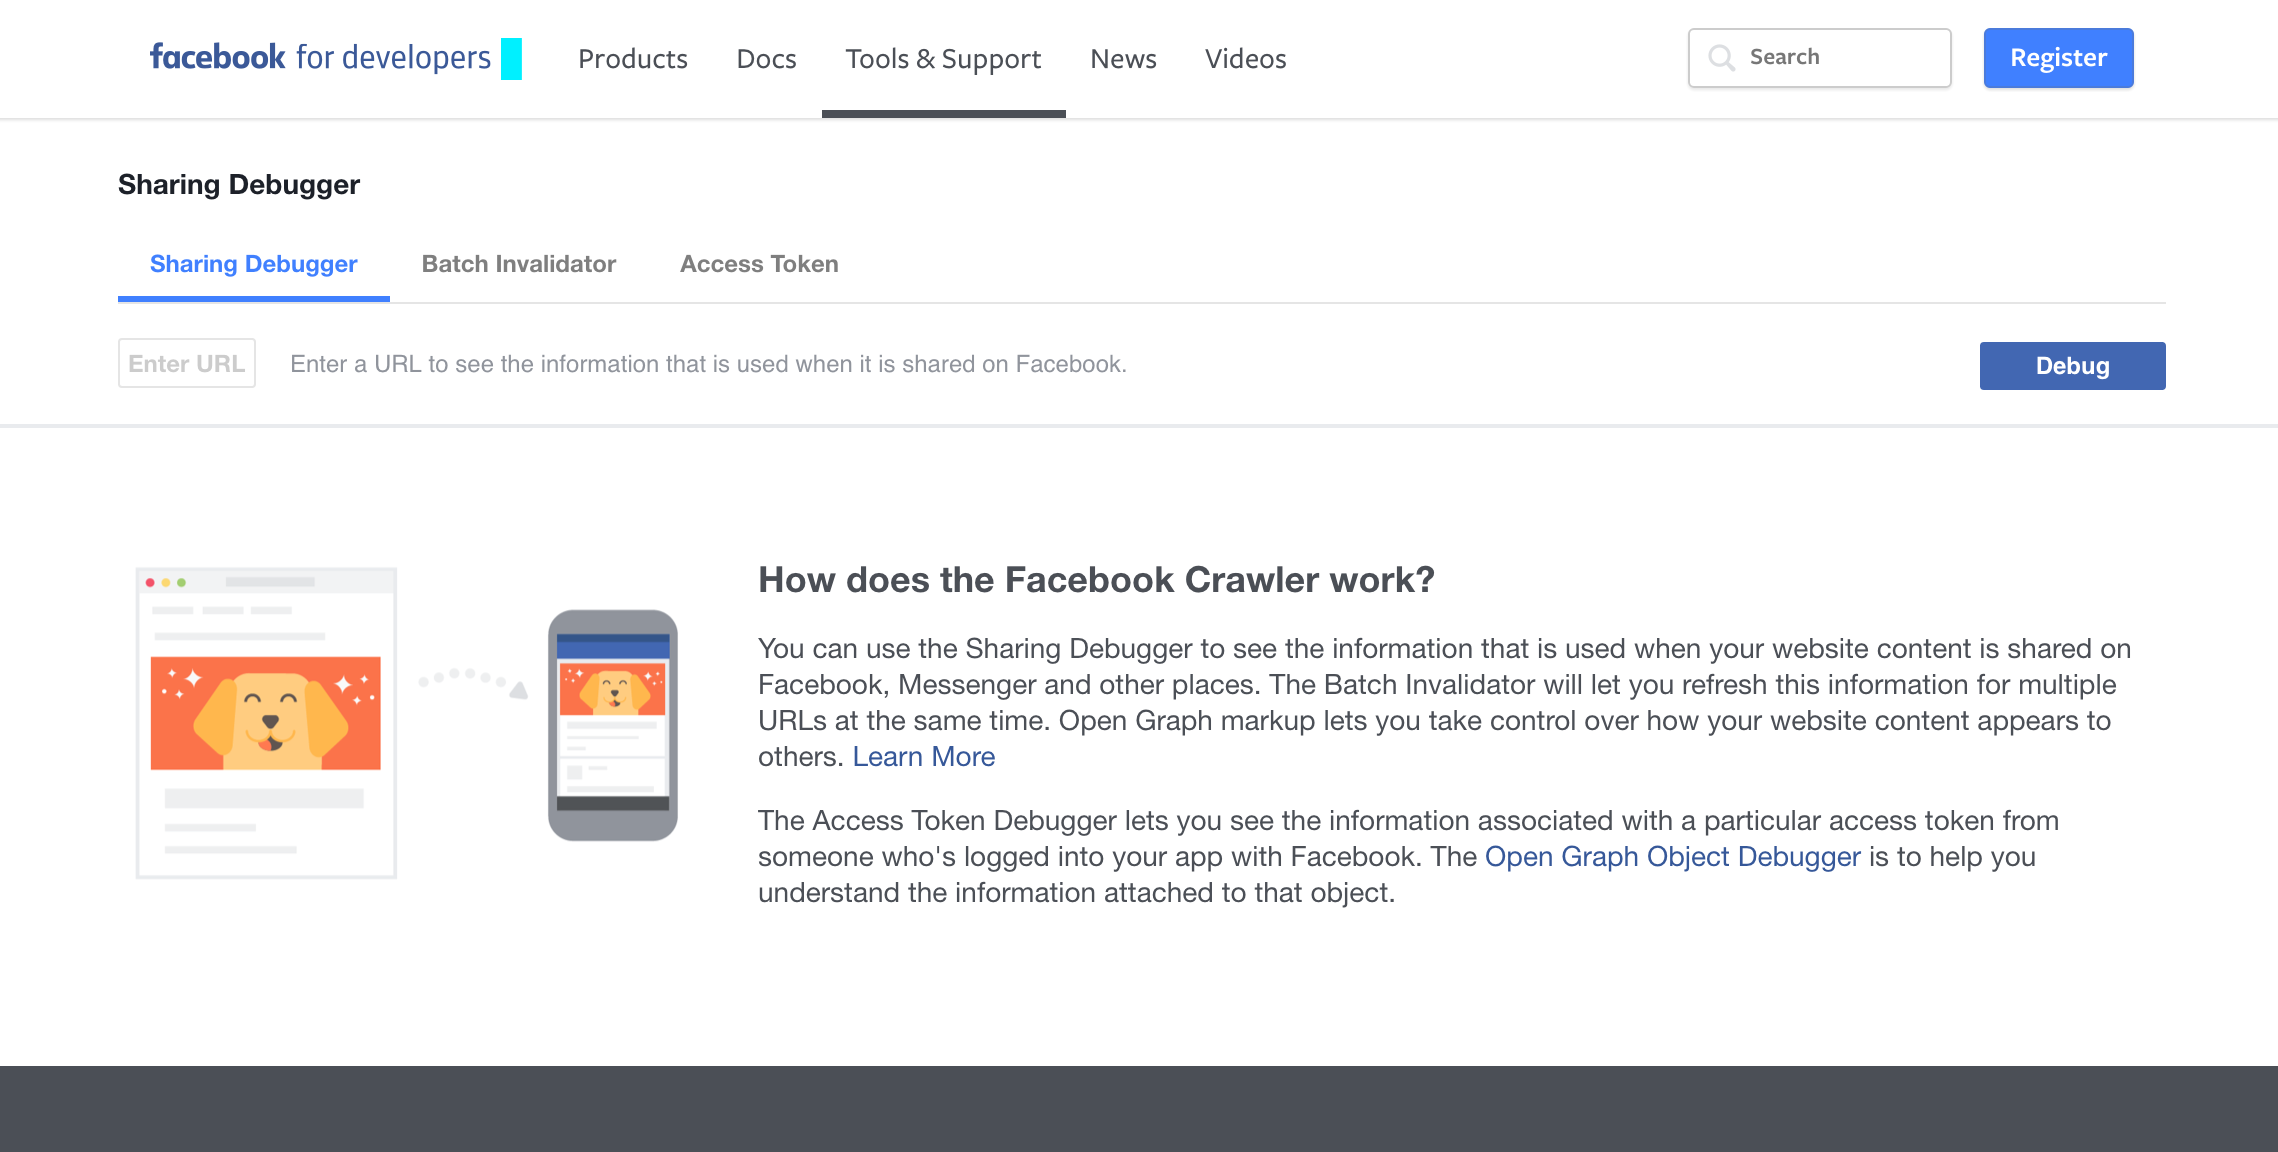Open the News section

coord(1123,59)
